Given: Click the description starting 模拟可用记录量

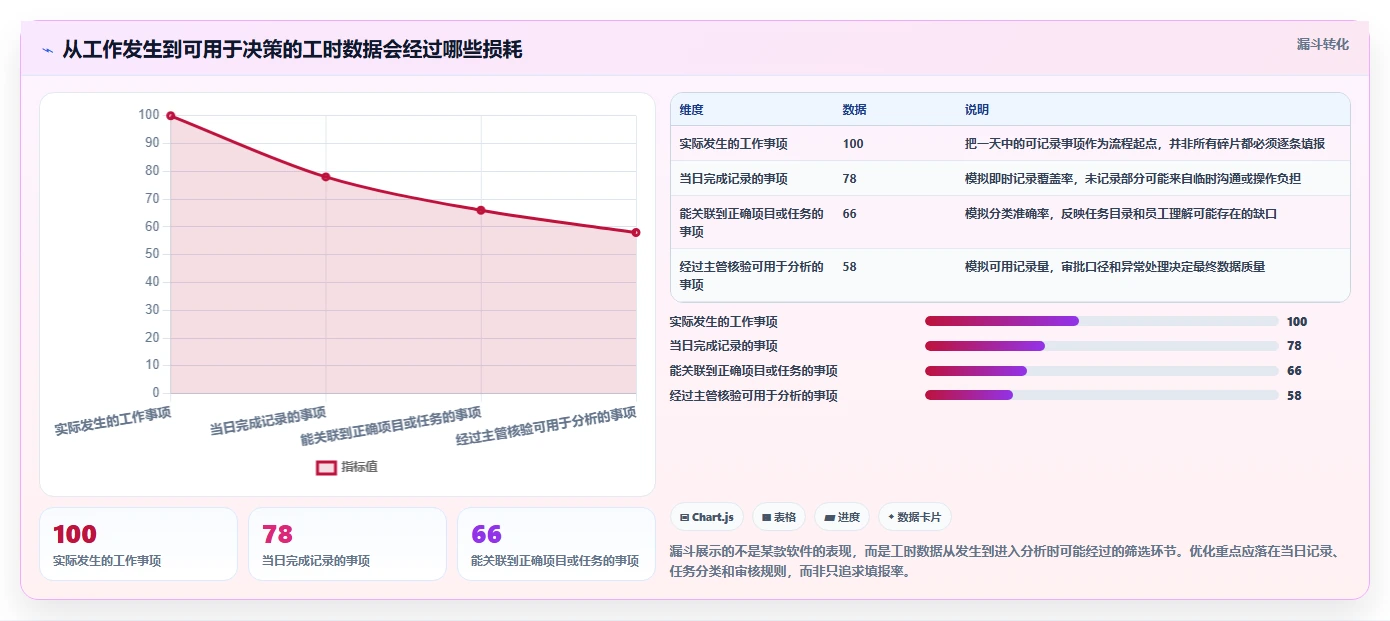Looking at the screenshot, I should pos(1115,267).
